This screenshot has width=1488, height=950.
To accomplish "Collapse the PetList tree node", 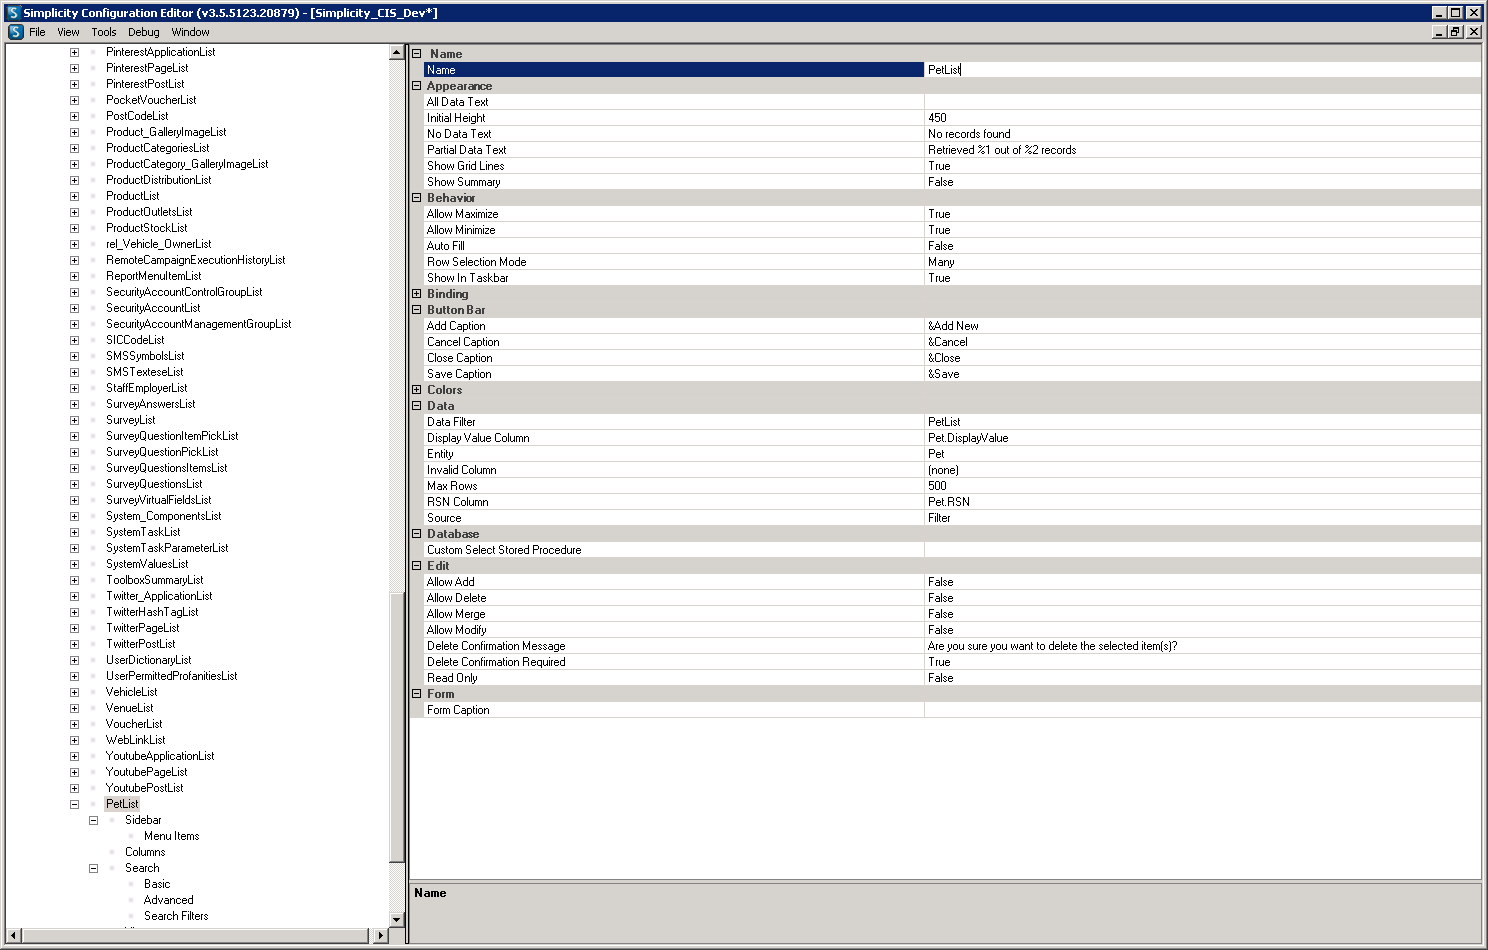I will (x=74, y=804).
